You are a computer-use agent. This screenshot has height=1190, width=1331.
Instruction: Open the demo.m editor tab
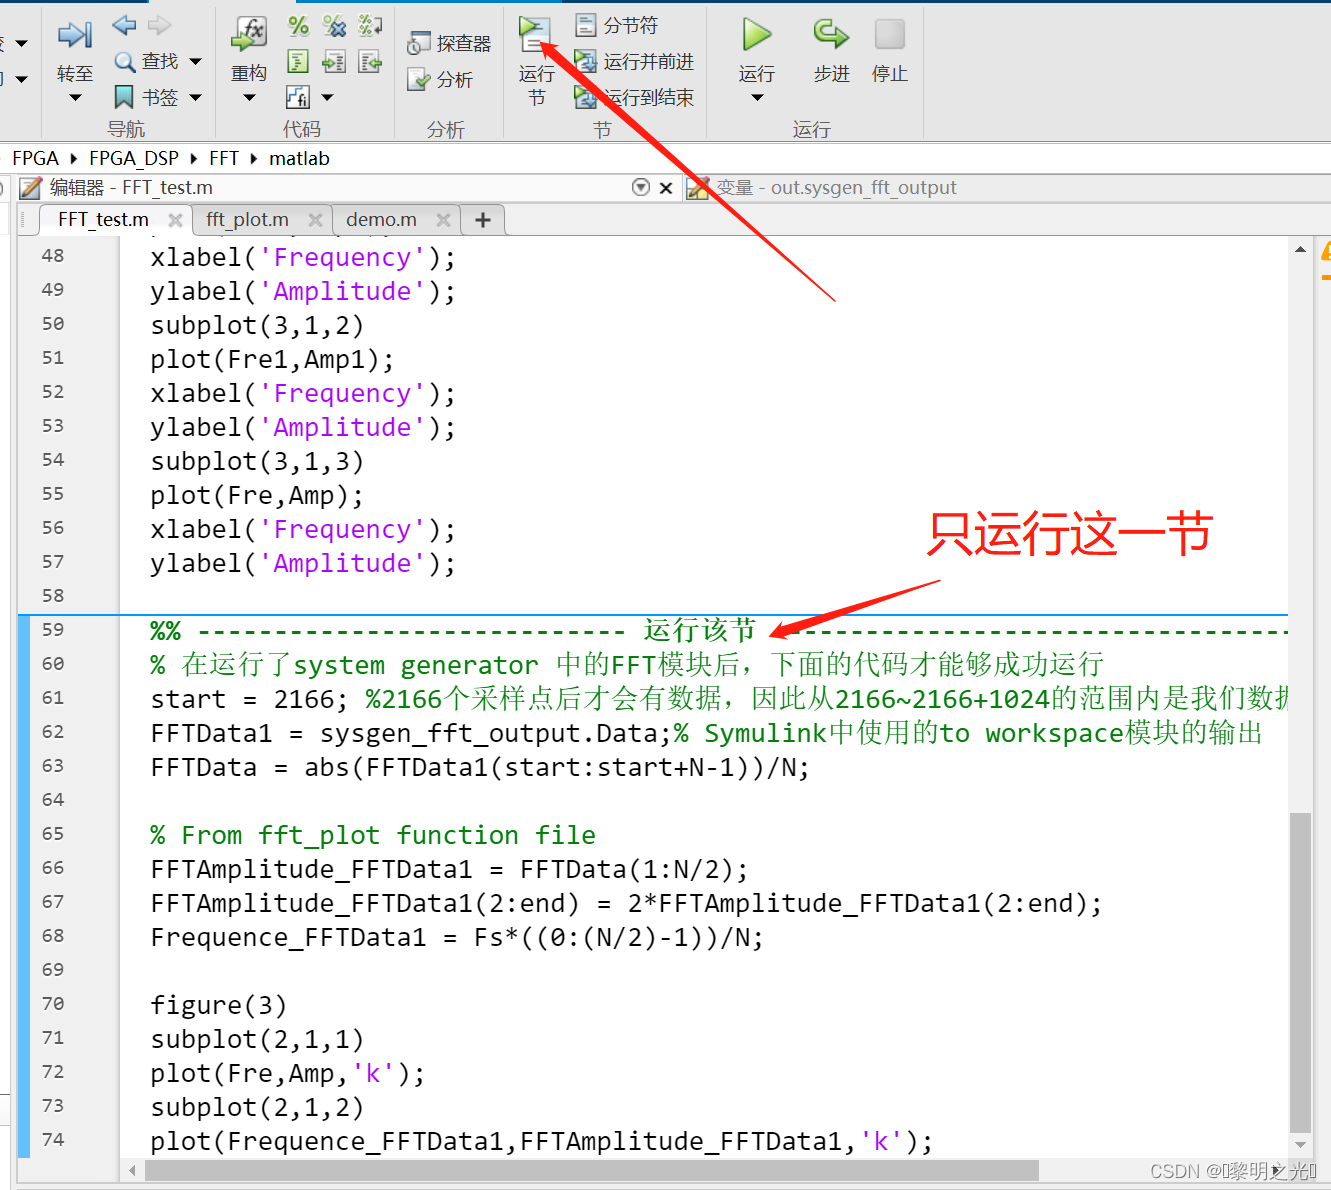click(x=381, y=219)
